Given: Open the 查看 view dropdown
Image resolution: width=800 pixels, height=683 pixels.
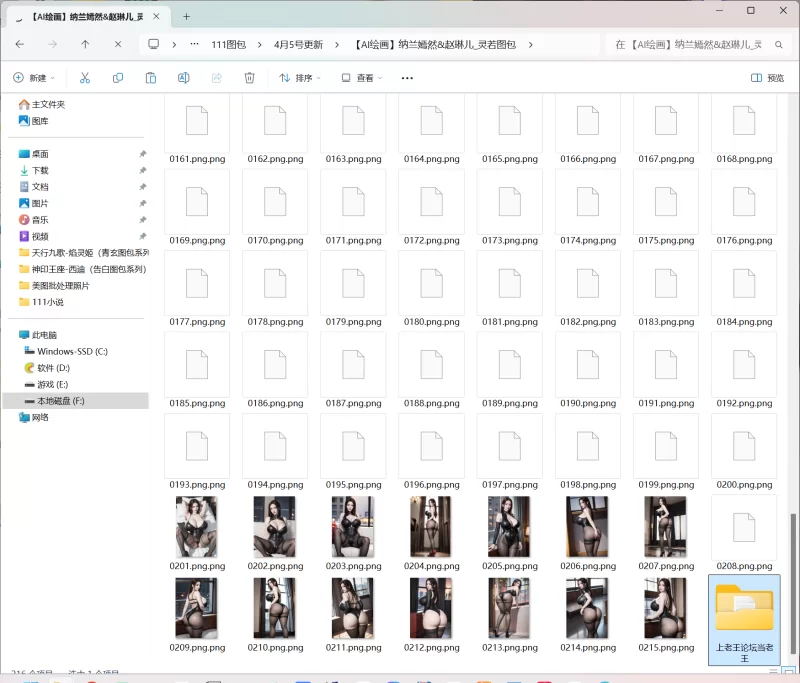Looking at the screenshot, I should tap(362, 78).
